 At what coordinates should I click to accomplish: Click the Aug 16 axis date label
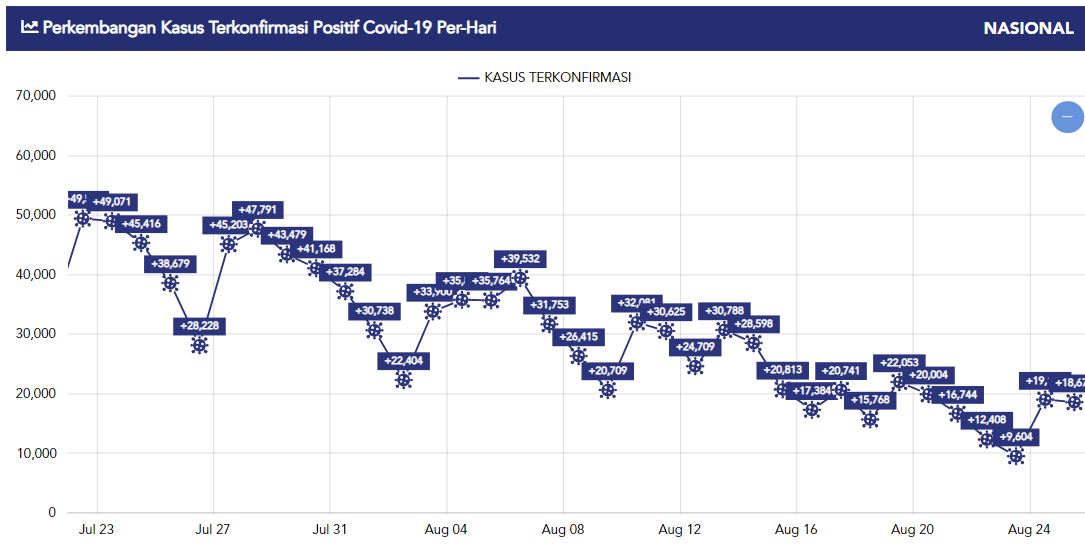[x=796, y=530]
